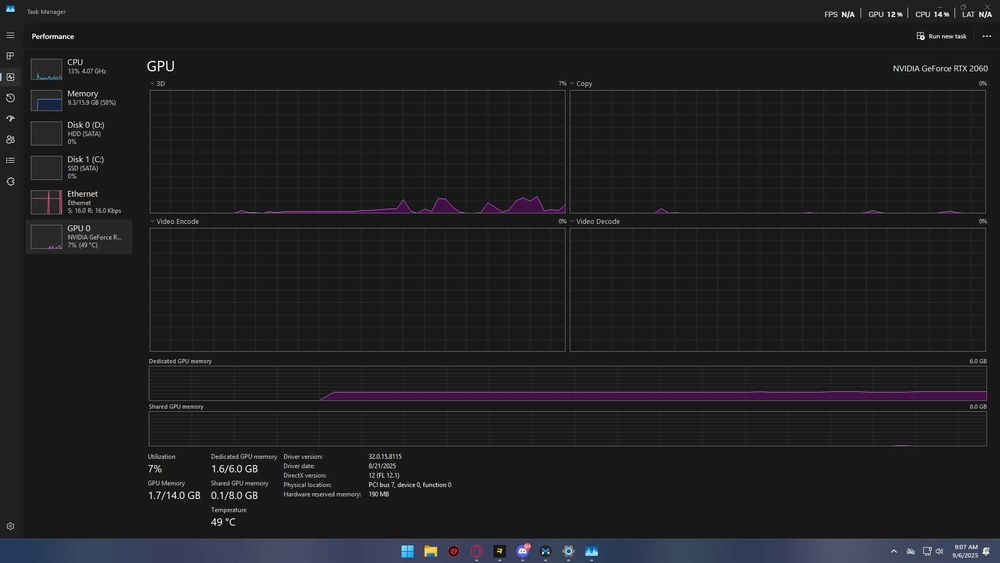1000x563 pixels.
Task: Click the Task Manager taskbar icon
Action: point(591,551)
